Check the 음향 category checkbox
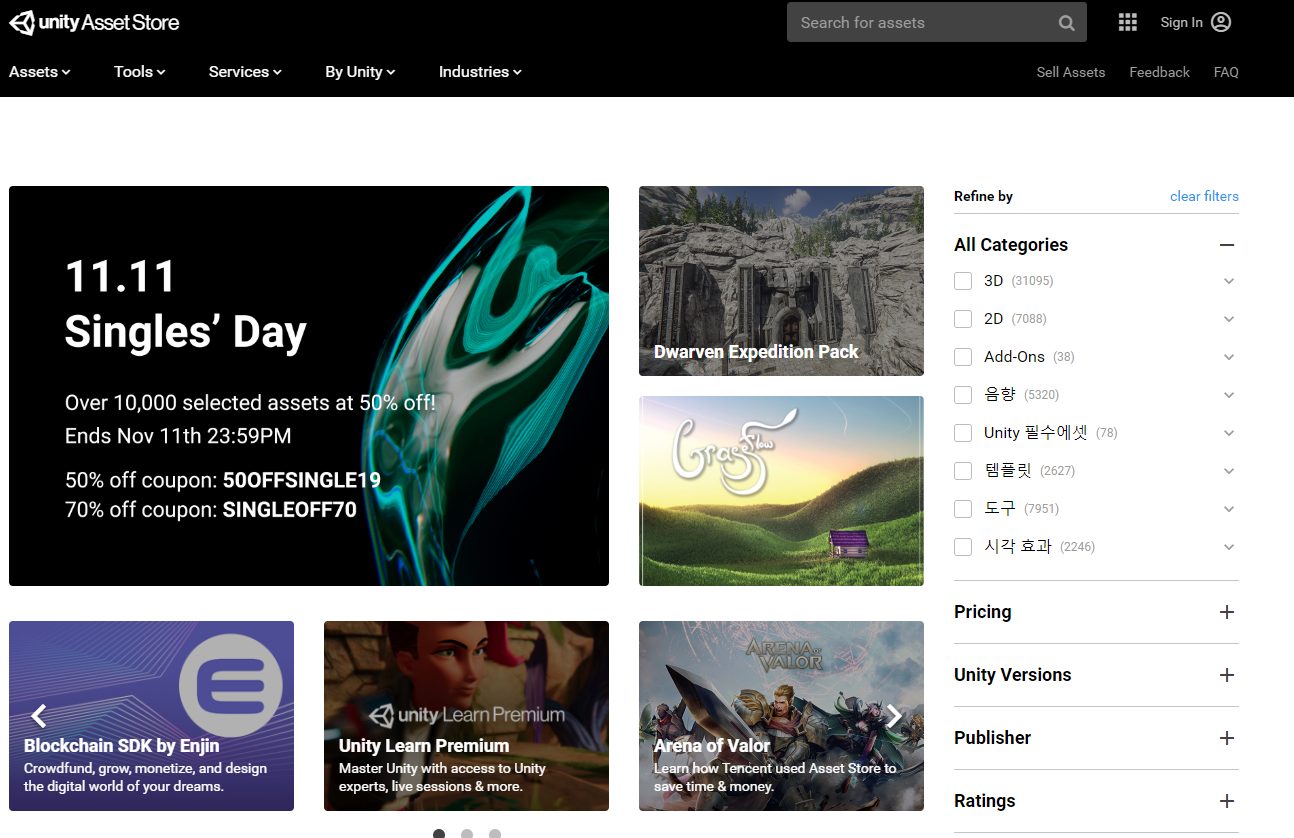The height and width of the screenshot is (838, 1294). click(963, 395)
